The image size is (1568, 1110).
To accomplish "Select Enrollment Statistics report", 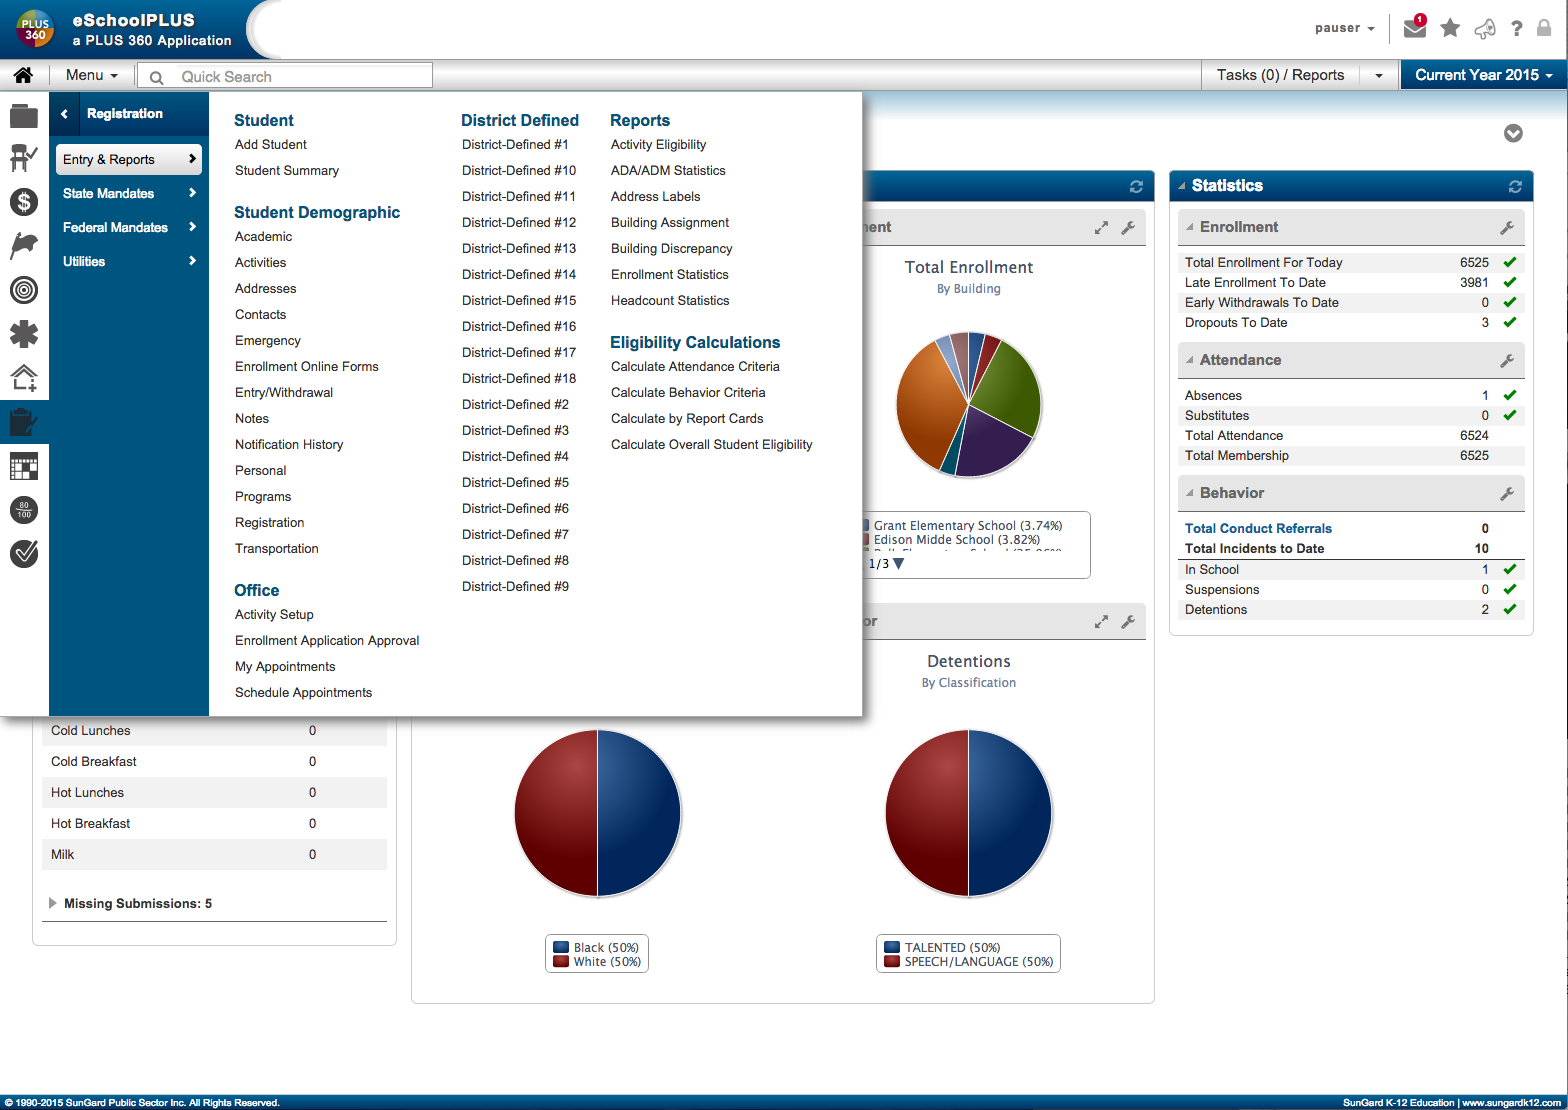I will point(669,274).
